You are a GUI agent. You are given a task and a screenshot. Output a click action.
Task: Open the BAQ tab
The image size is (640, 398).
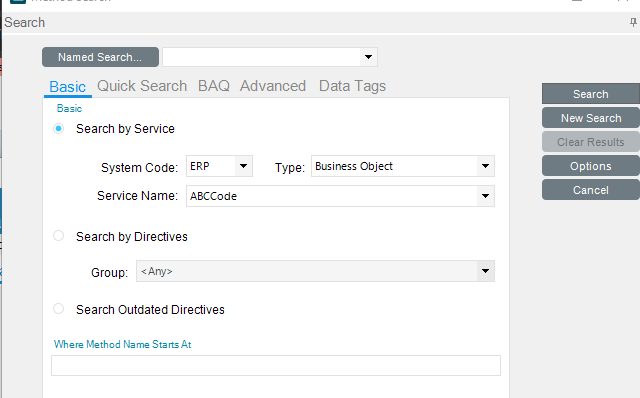click(x=214, y=86)
